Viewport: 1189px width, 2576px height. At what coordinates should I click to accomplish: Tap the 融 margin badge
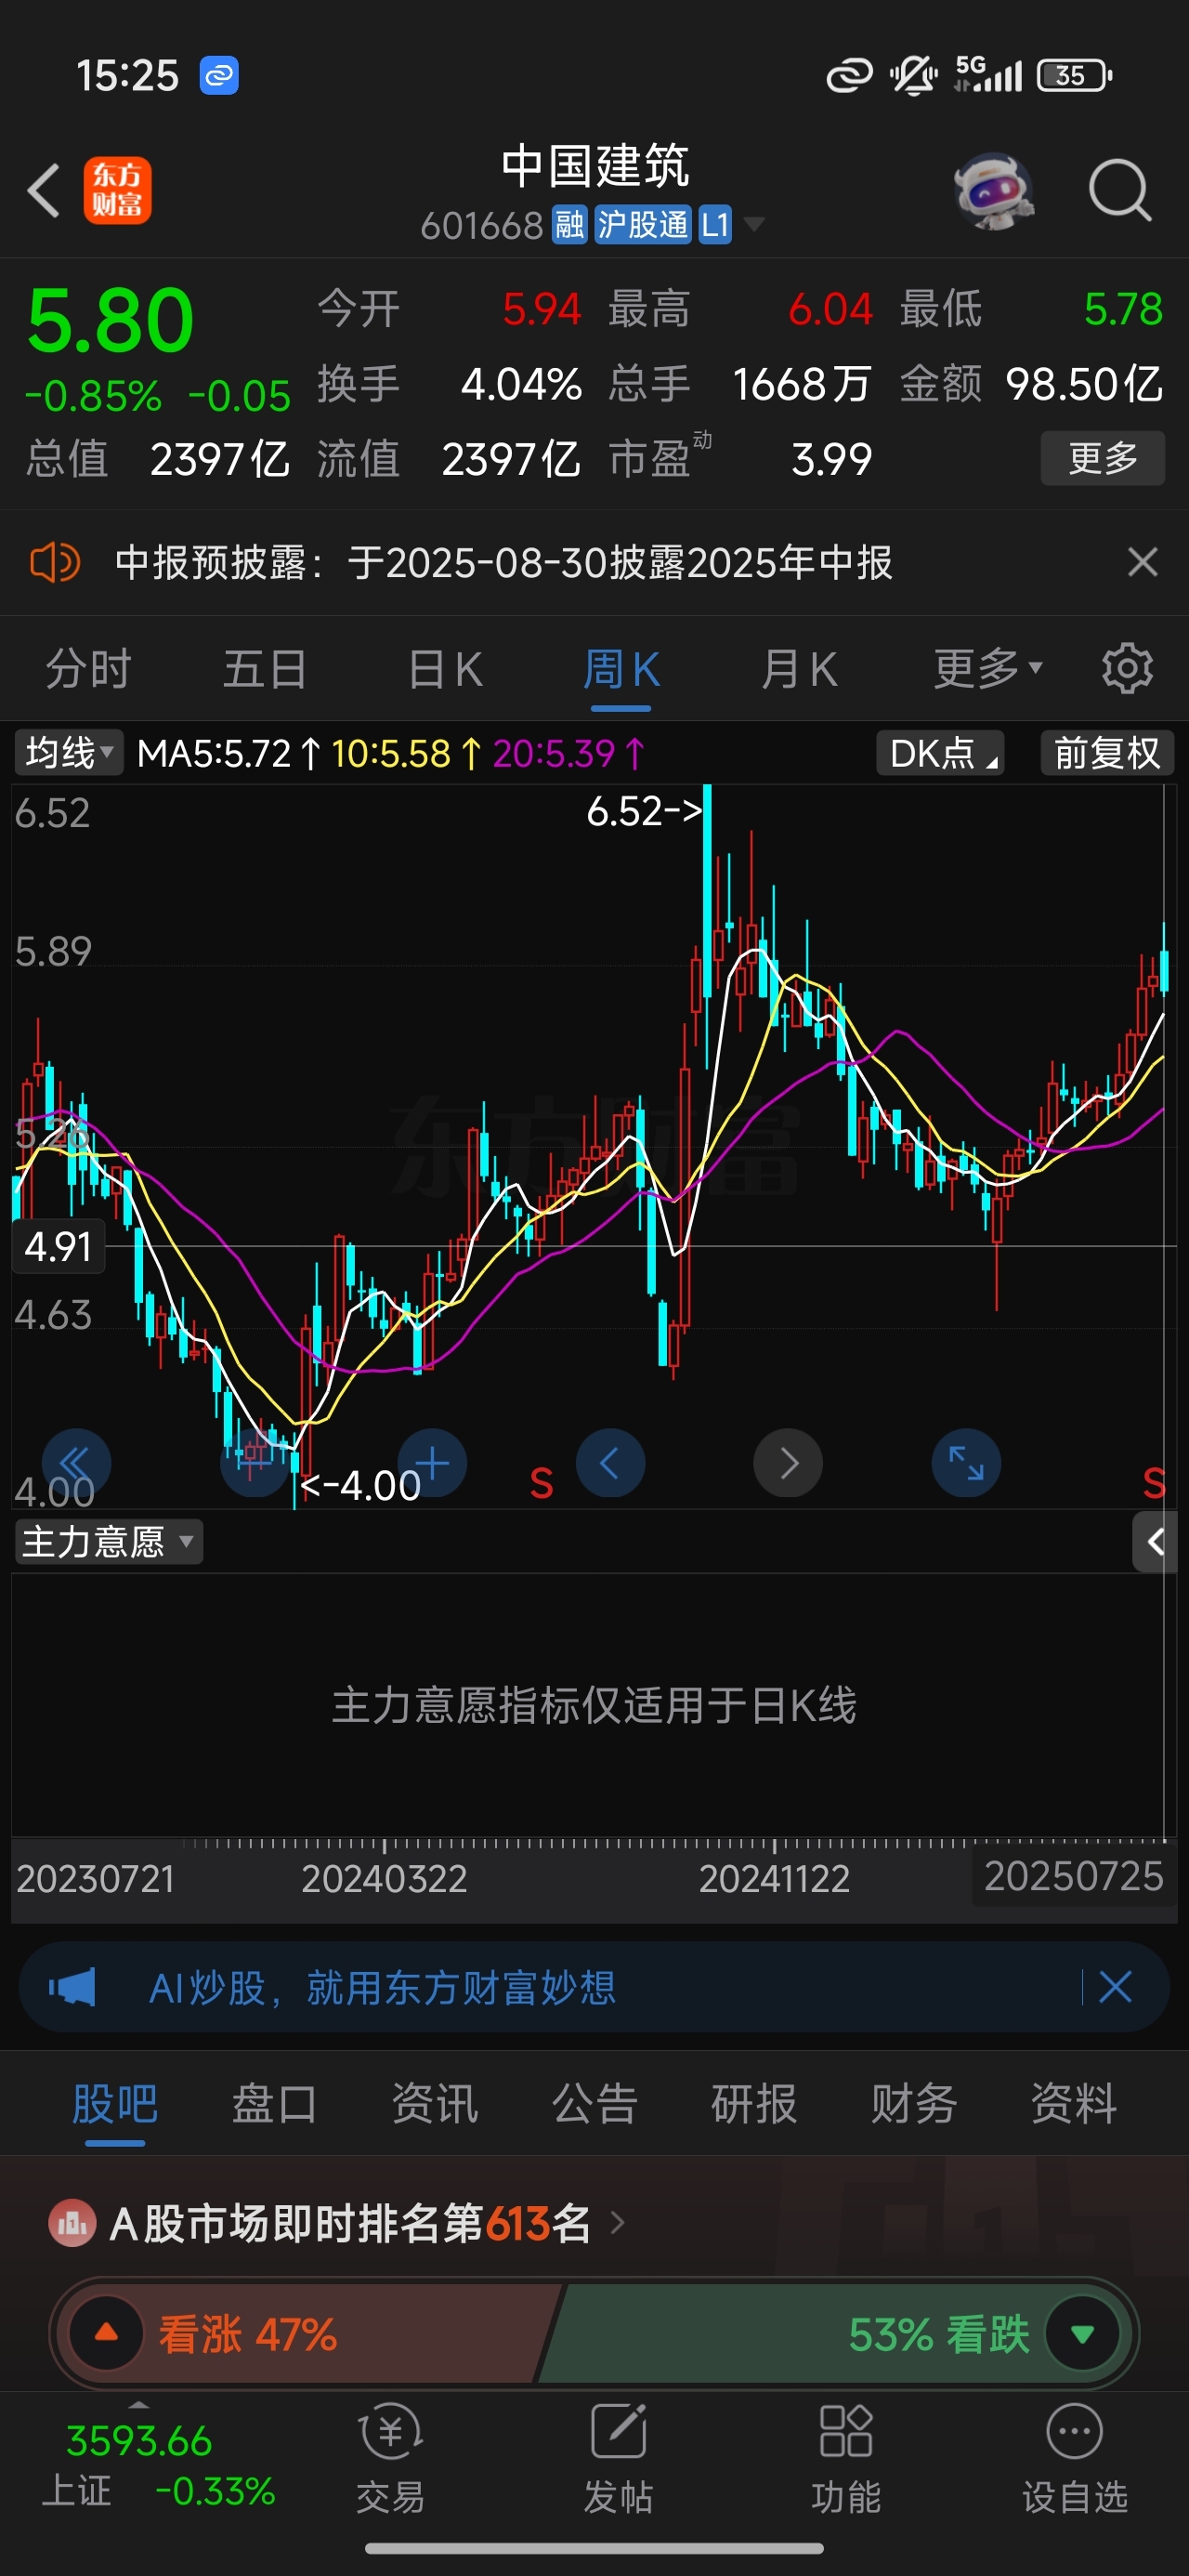569,225
